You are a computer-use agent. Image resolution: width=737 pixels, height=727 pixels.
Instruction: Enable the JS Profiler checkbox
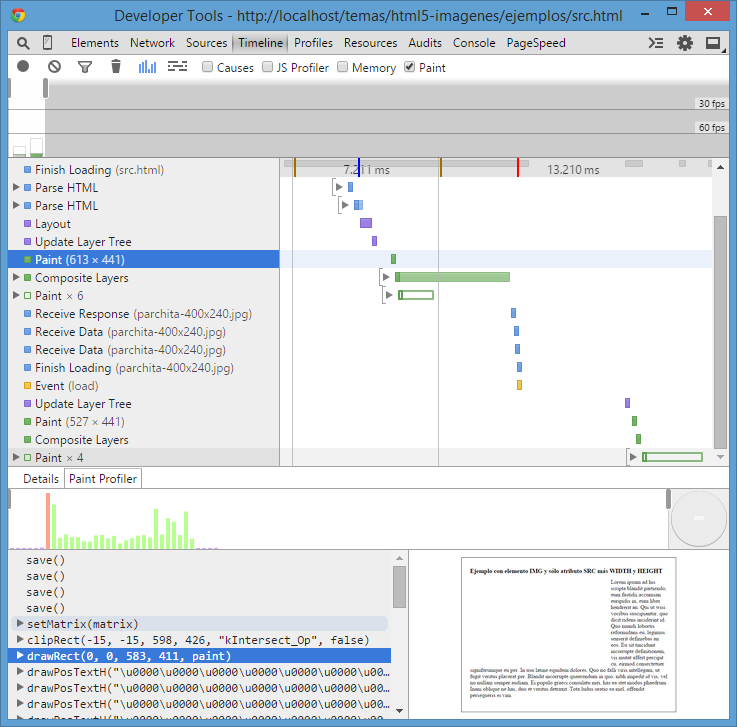click(268, 68)
